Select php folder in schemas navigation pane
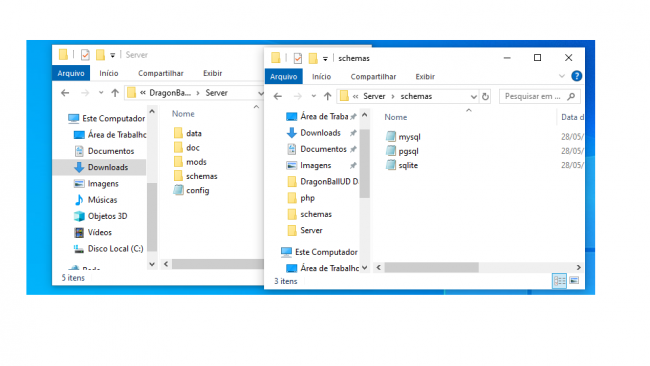Viewport: 650px width, 366px height. click(x=301, y=198)
